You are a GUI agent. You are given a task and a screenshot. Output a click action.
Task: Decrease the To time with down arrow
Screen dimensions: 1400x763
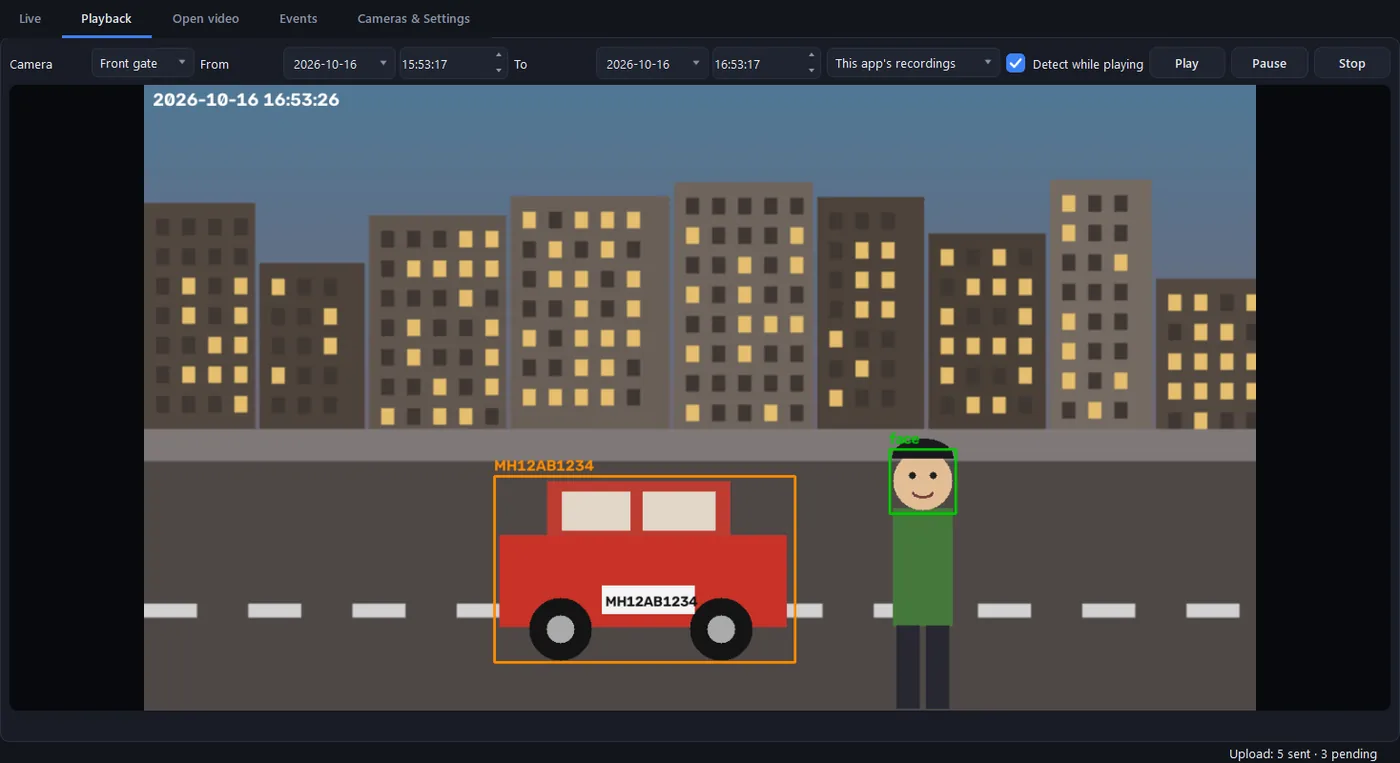(812, 71)
